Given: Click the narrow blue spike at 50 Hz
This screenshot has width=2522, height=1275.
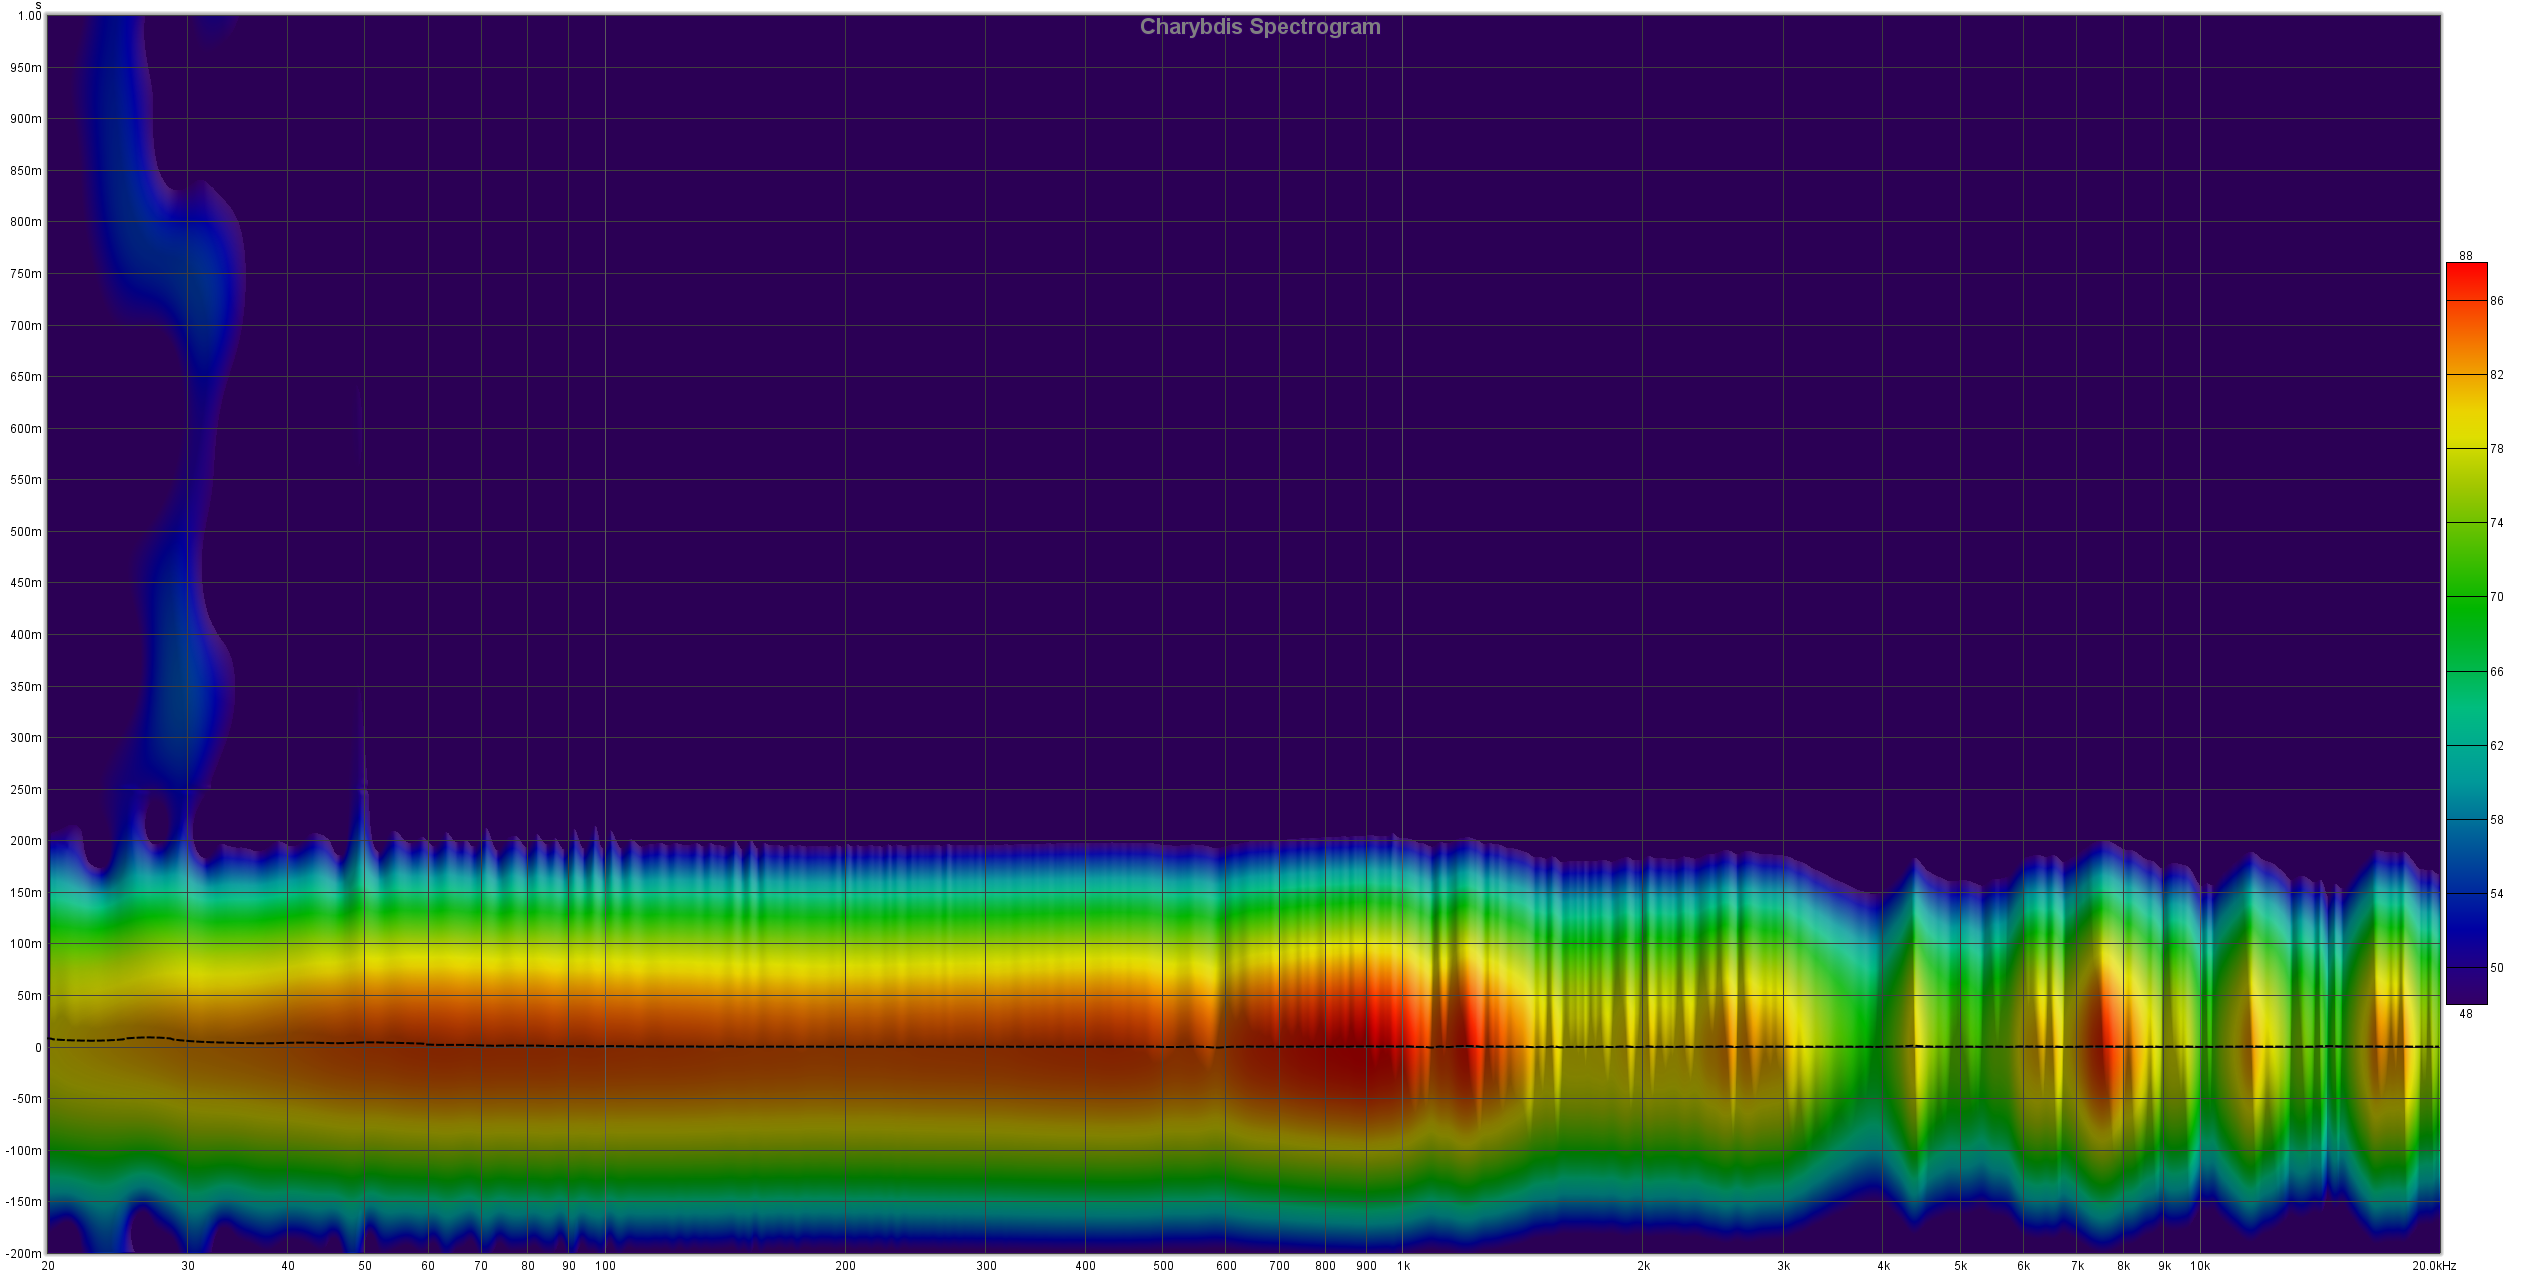Looking at the screenshot, I should tap(364, 800).
